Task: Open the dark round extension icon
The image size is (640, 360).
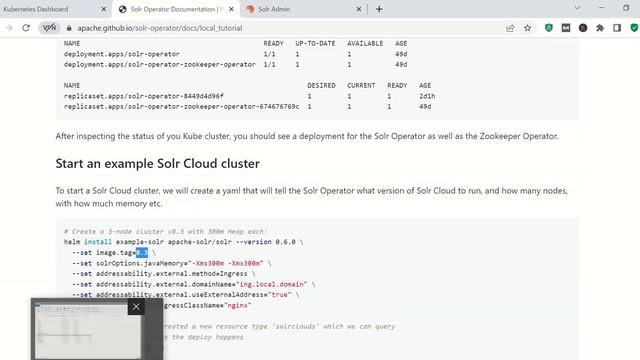Action: (x=583, y=28)
